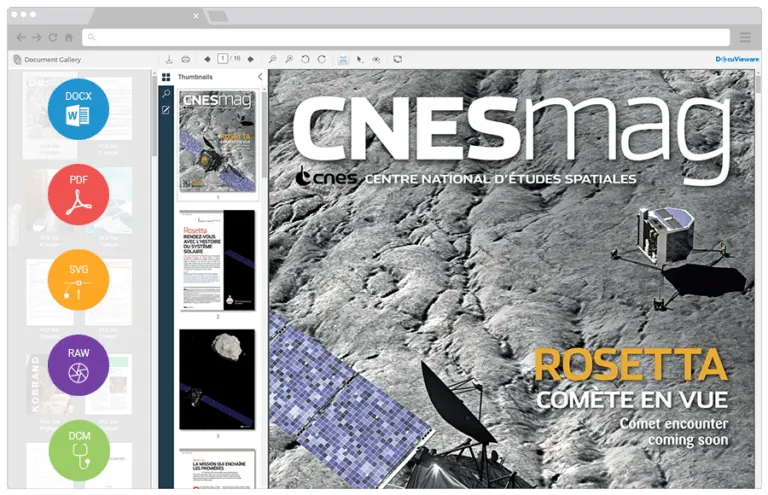Go to the previous page arrow
Screen dimensions: 768x495
207,59
